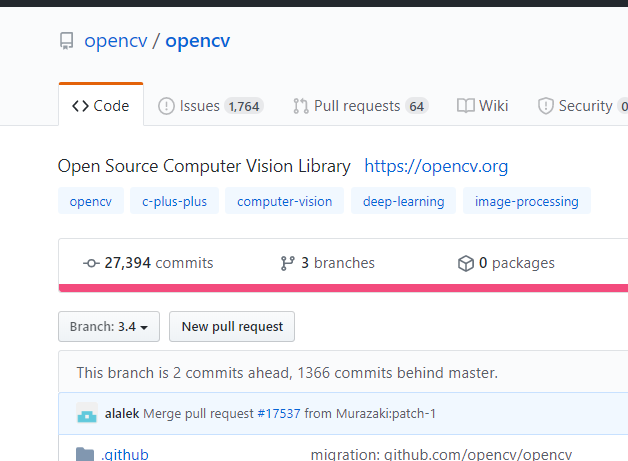Select the deep-learning topic tag

tap(403, 201)
